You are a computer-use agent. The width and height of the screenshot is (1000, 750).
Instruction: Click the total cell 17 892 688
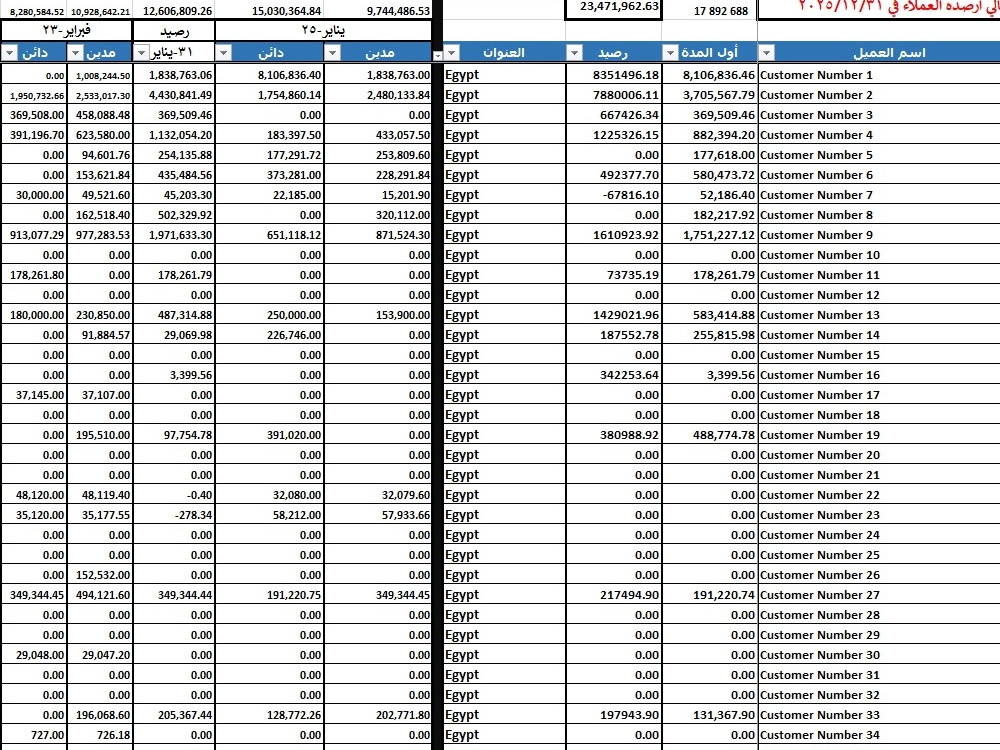click(710, 10)
